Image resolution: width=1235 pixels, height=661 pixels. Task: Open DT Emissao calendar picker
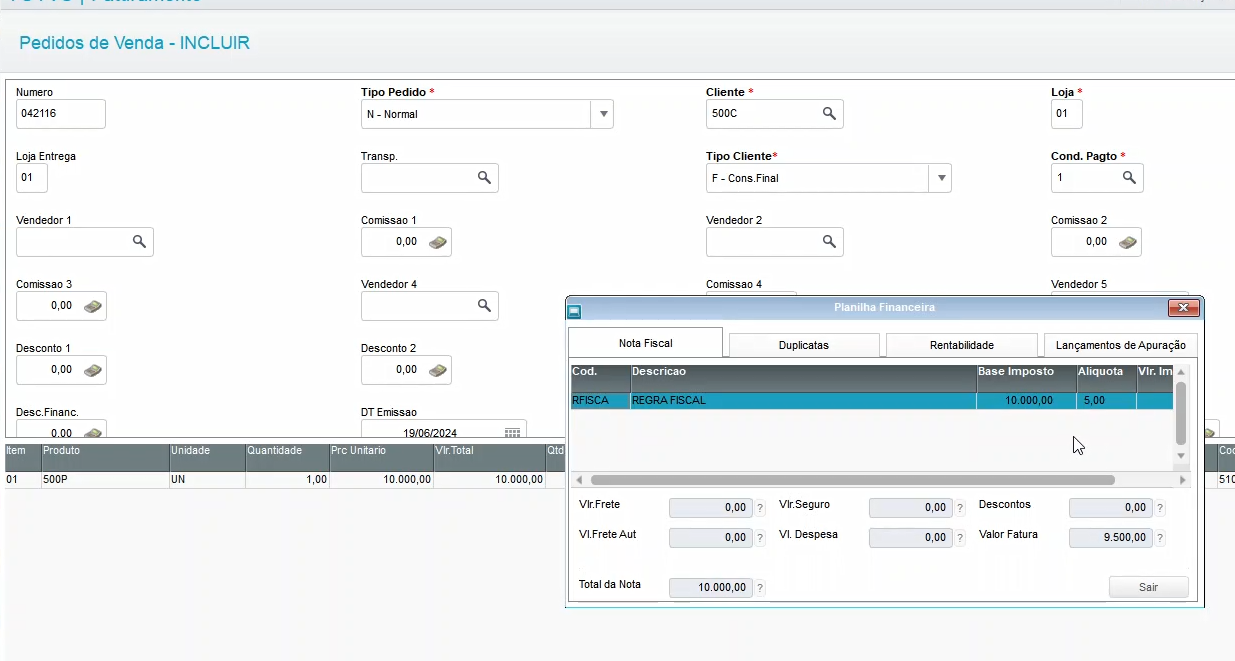coord(512,433)
